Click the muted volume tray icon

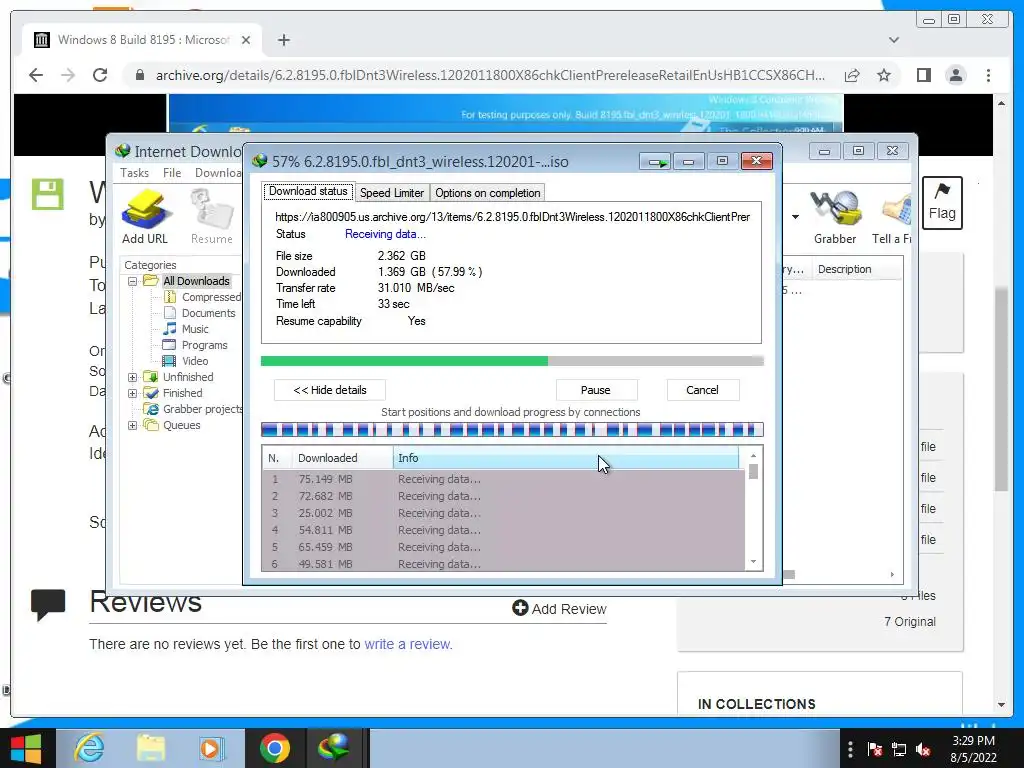923,749
